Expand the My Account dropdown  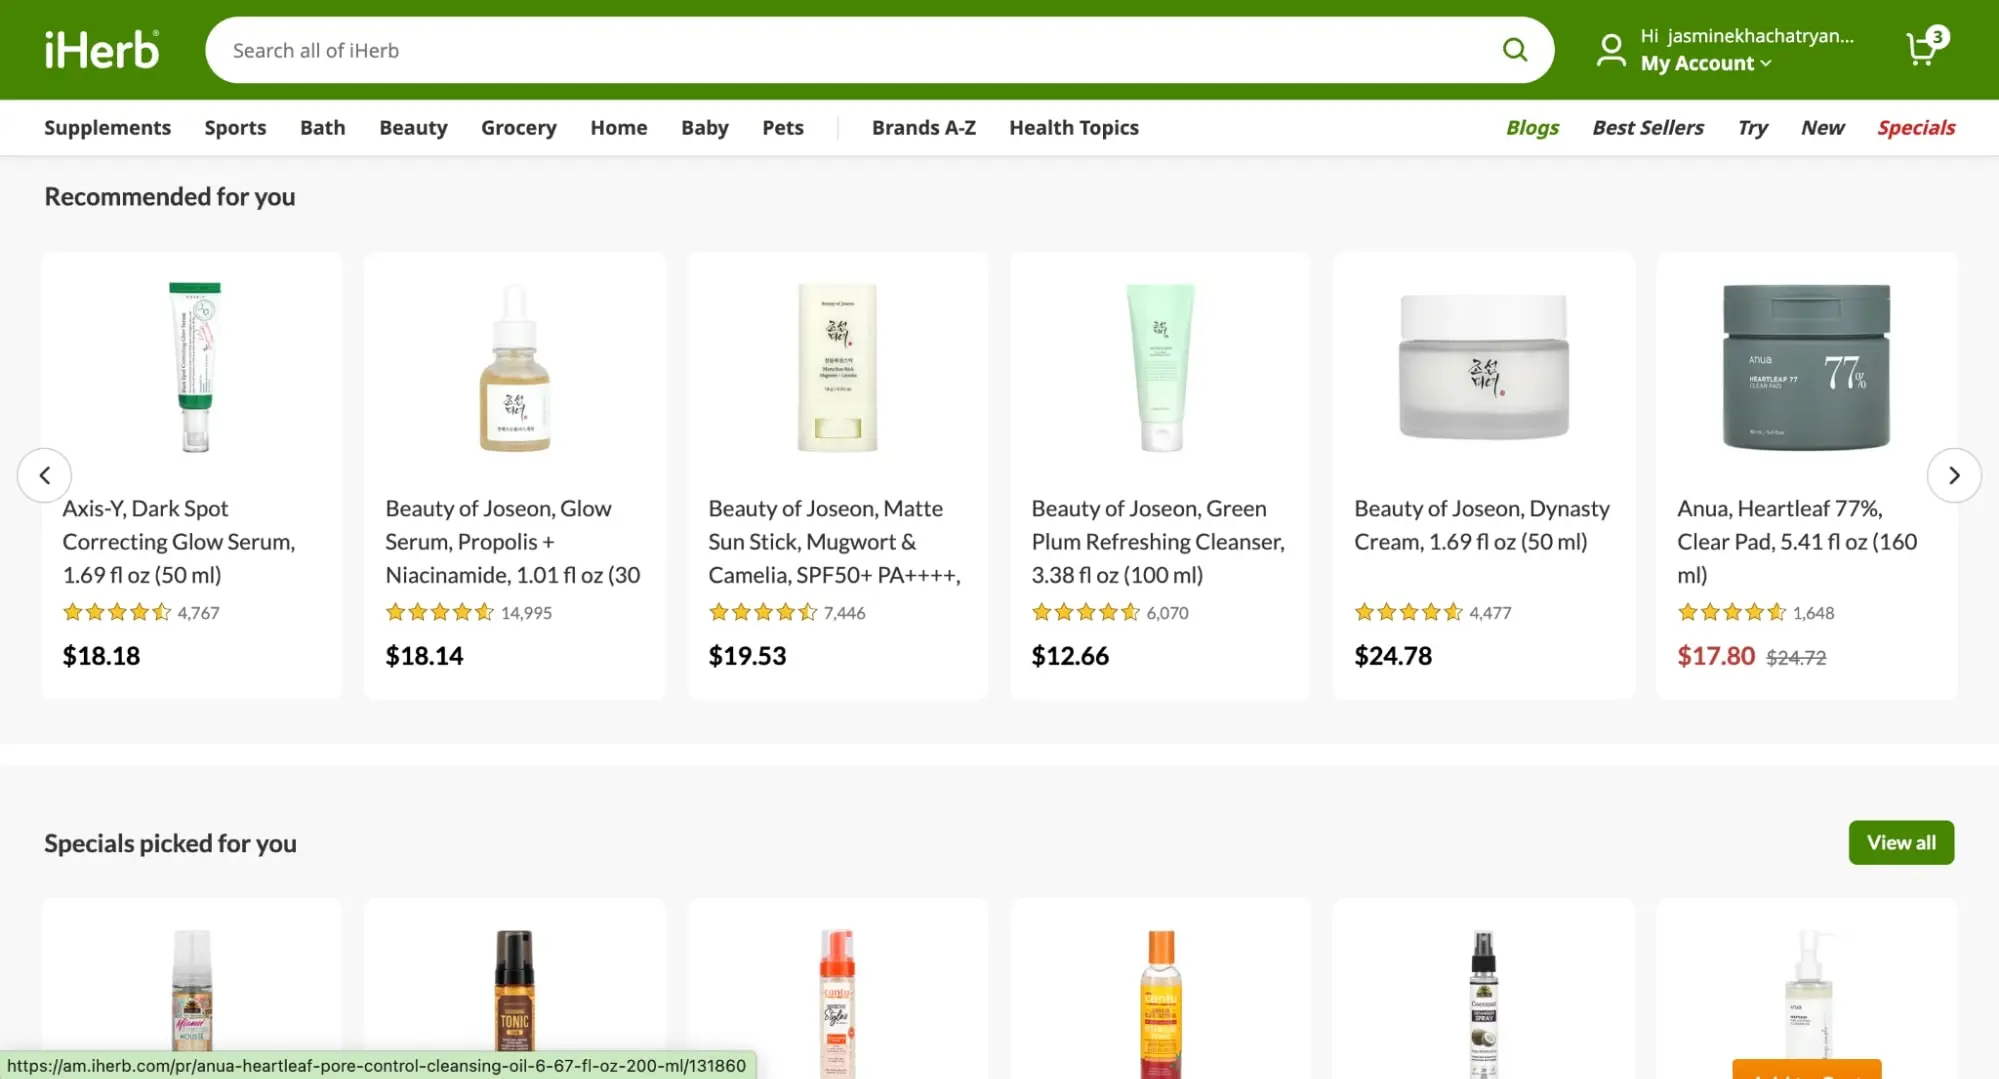1706,63
